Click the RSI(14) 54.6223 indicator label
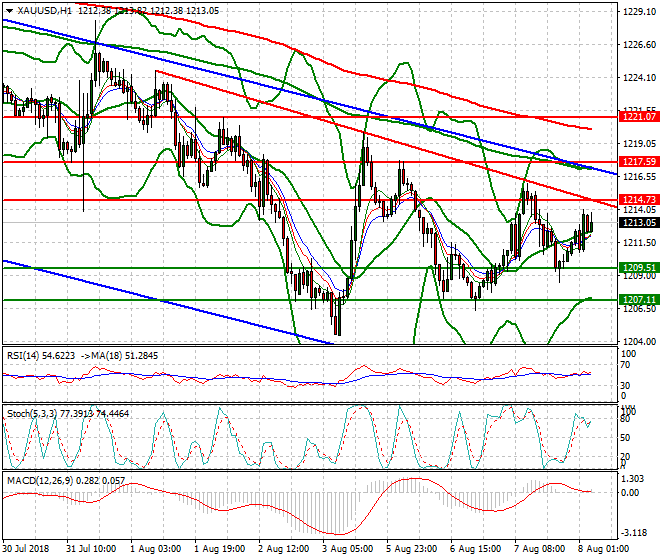Viewport: 660px width, 560px height. click(41, 356)
